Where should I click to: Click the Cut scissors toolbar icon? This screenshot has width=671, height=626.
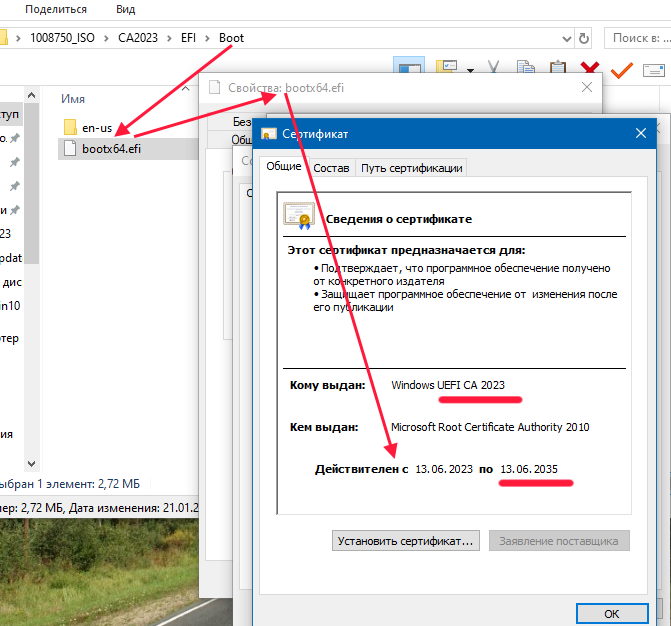pyautogui.click(x=493, y=66)
